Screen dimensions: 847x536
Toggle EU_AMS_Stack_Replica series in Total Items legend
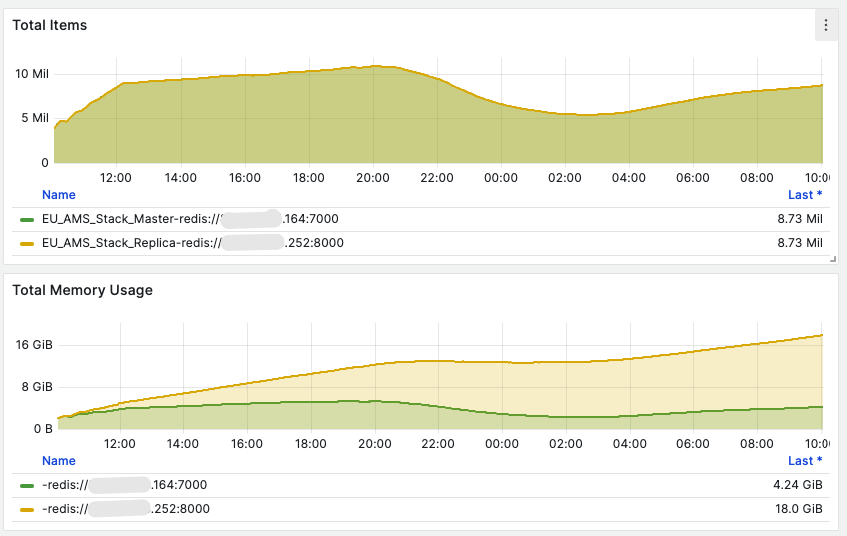tap(193, 243)
